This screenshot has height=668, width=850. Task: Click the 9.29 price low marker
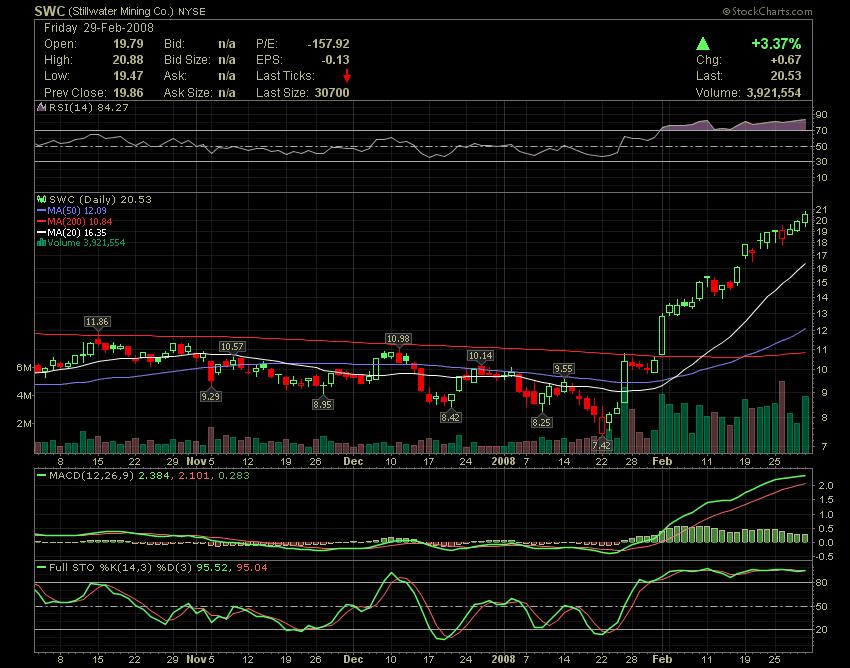point(210,396)
